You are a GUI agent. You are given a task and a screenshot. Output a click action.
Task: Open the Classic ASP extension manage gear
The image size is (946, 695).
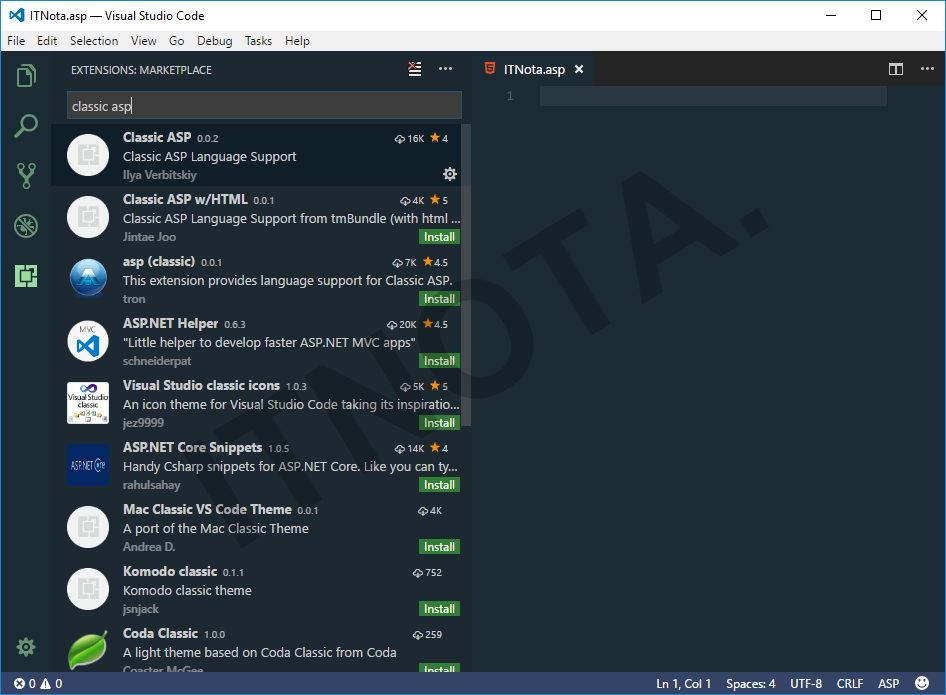coord(450,174)
